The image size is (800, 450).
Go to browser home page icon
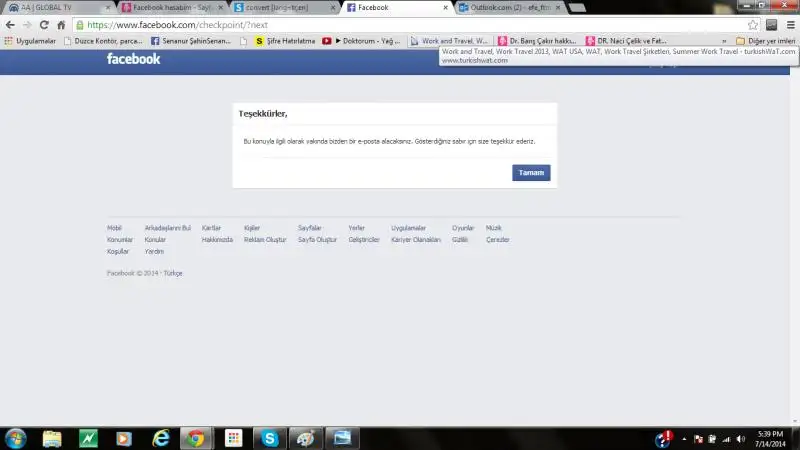[61, 24]
